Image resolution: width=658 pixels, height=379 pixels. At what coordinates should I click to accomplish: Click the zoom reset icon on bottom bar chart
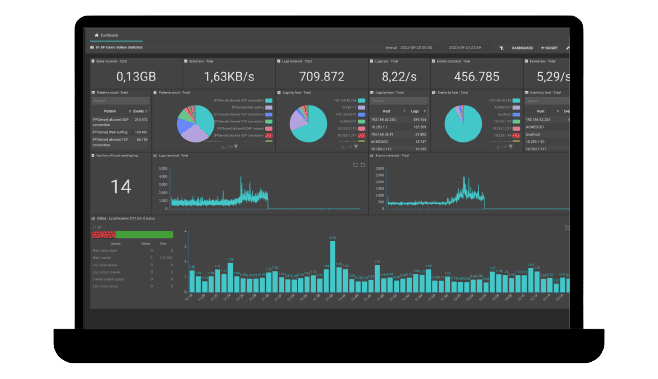pos(567,228)
